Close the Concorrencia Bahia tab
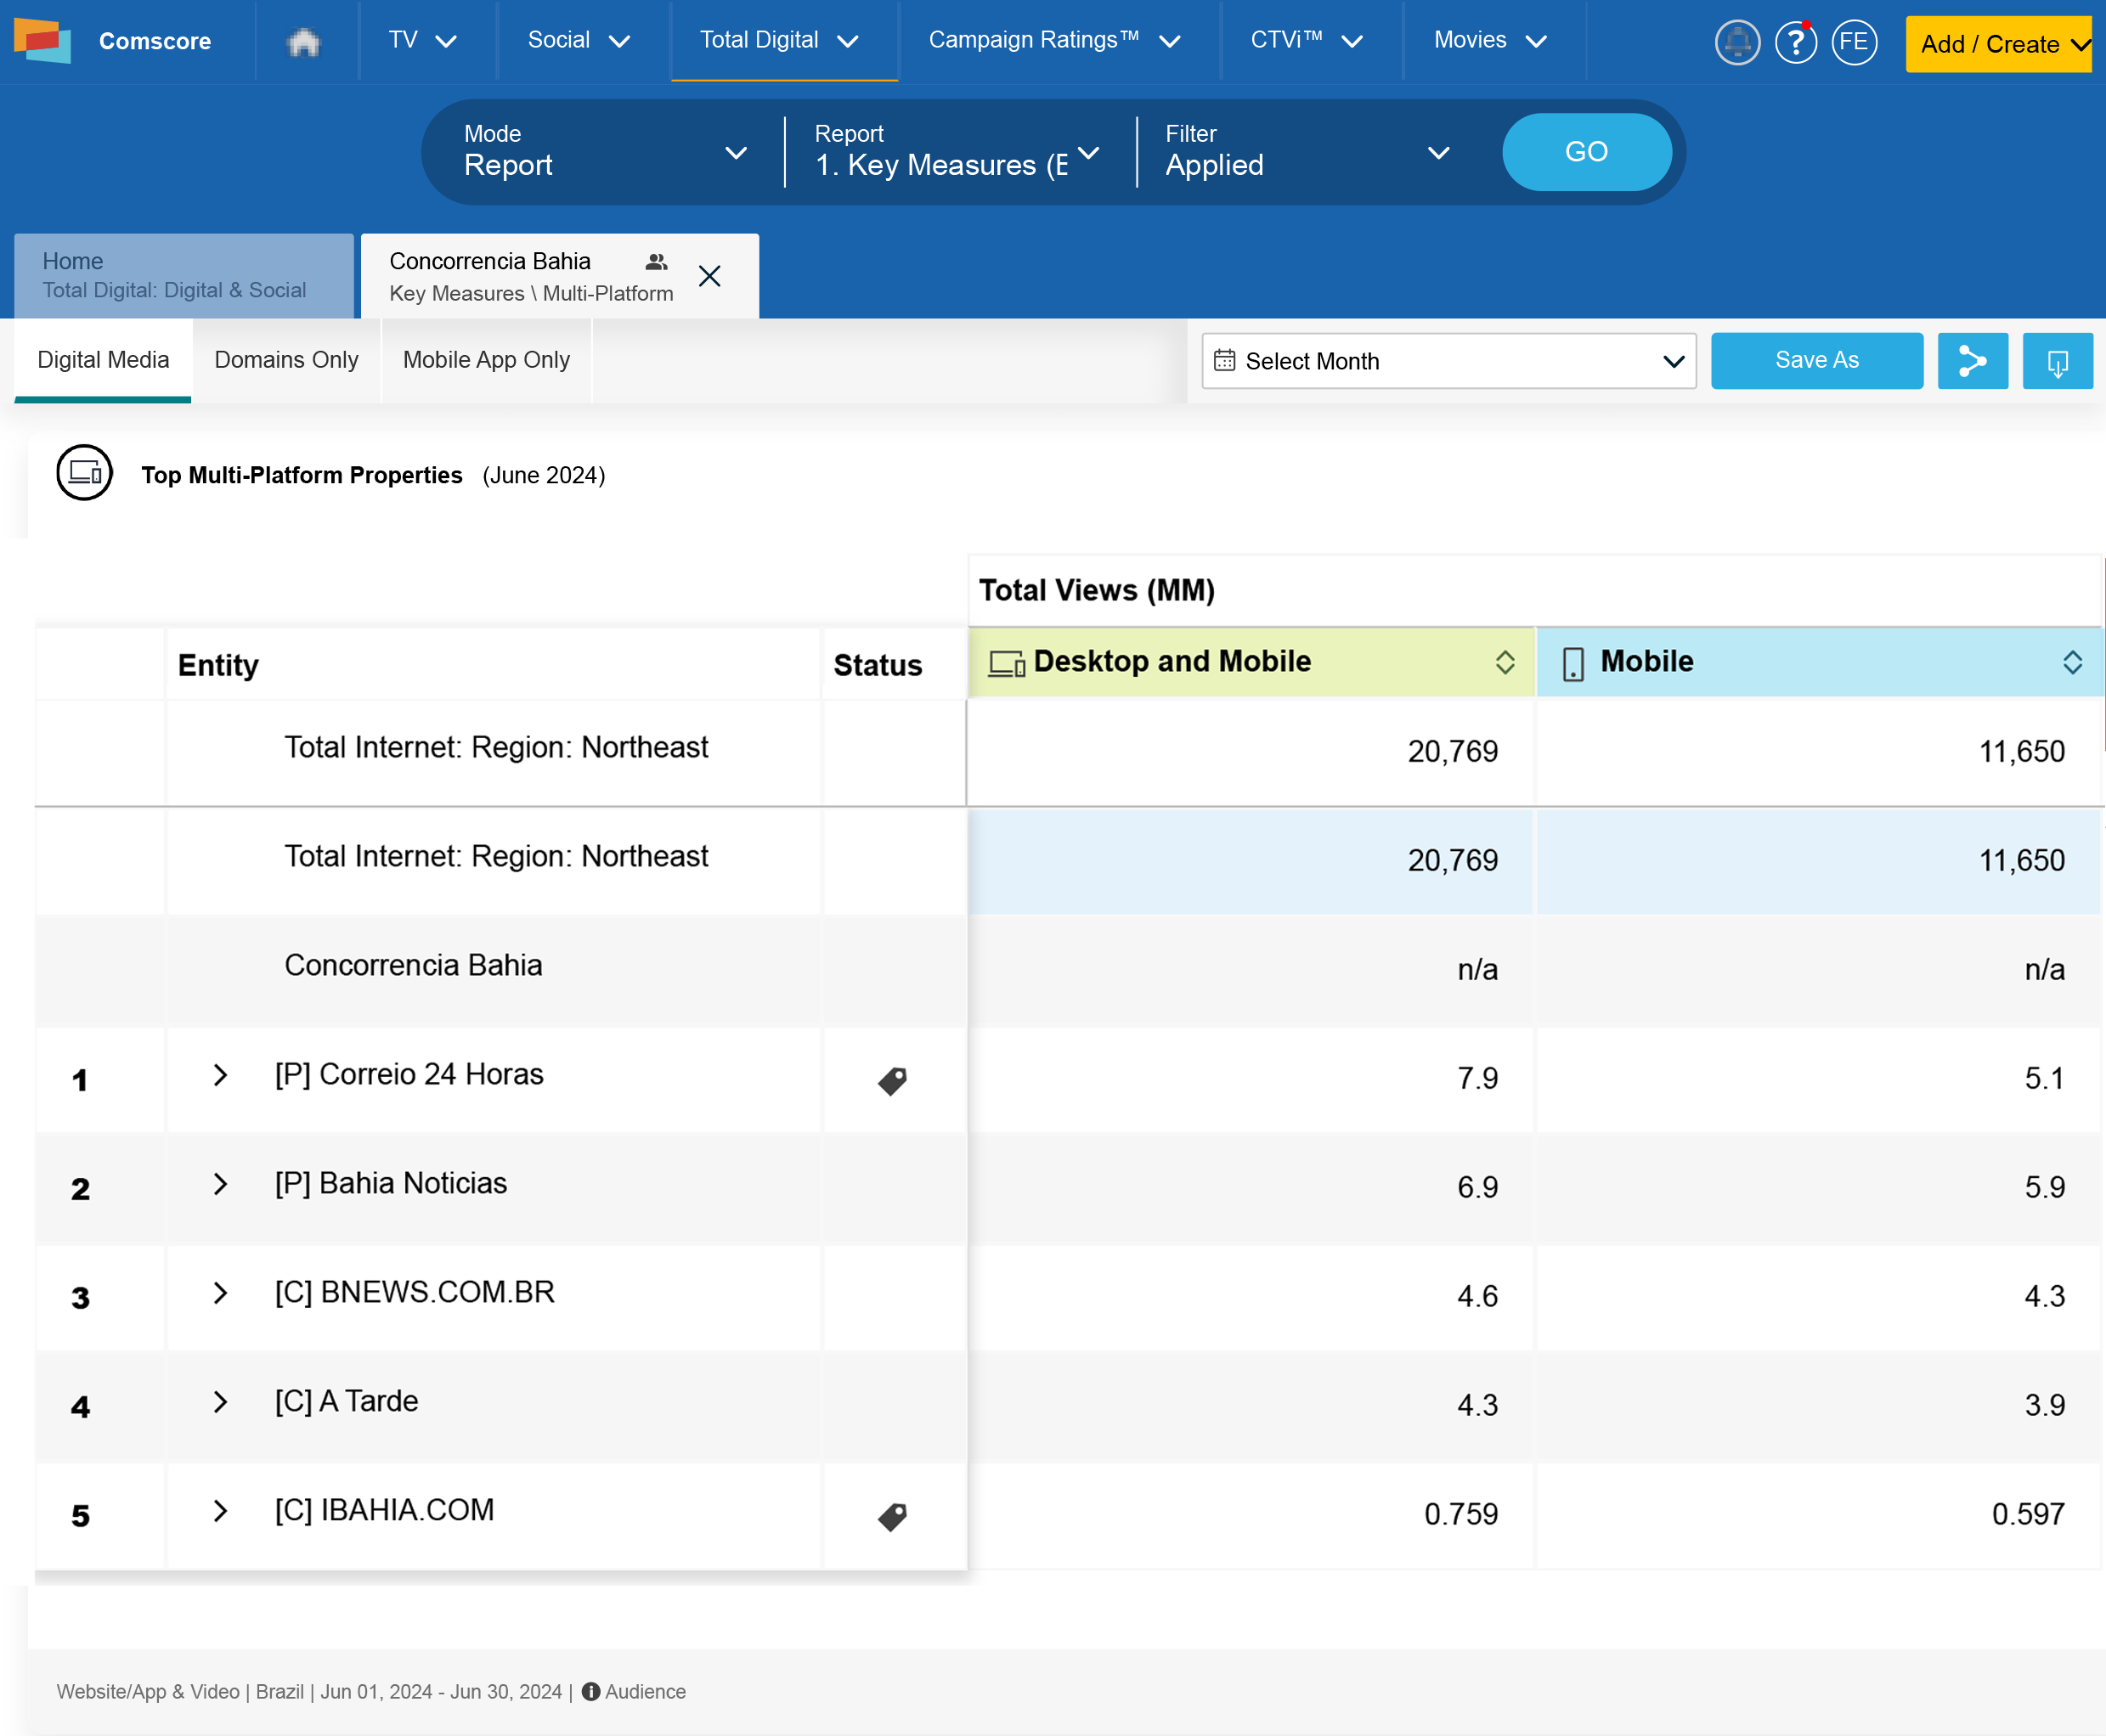The width and height of the screenshot is (2106, 1736). [x=709, y=276]
